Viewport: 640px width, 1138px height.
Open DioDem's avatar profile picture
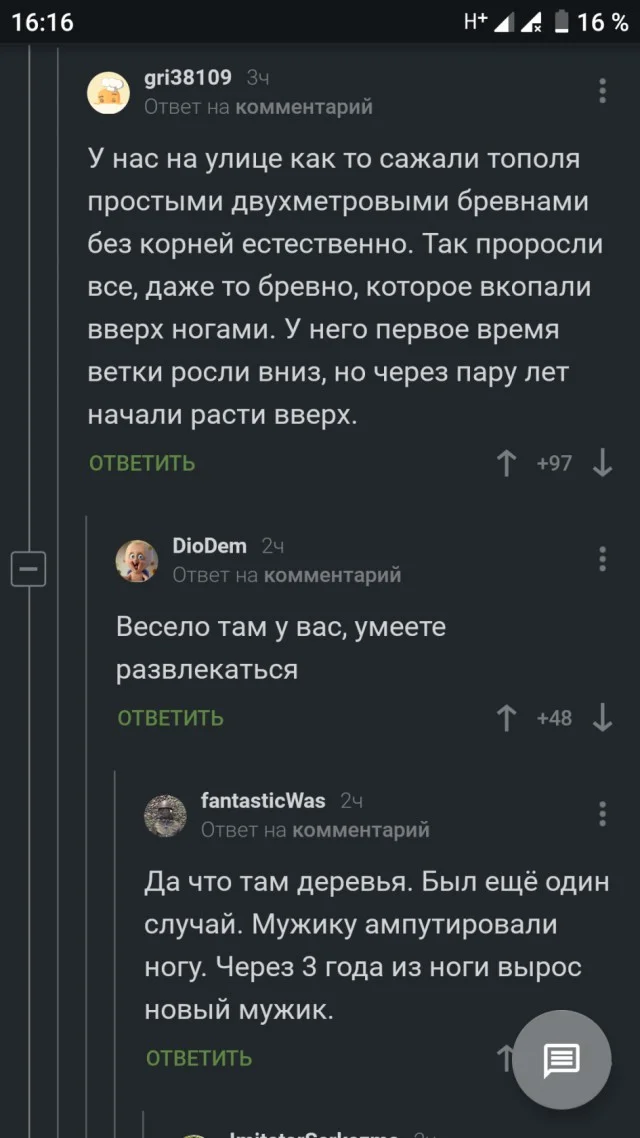pos(137,560)
